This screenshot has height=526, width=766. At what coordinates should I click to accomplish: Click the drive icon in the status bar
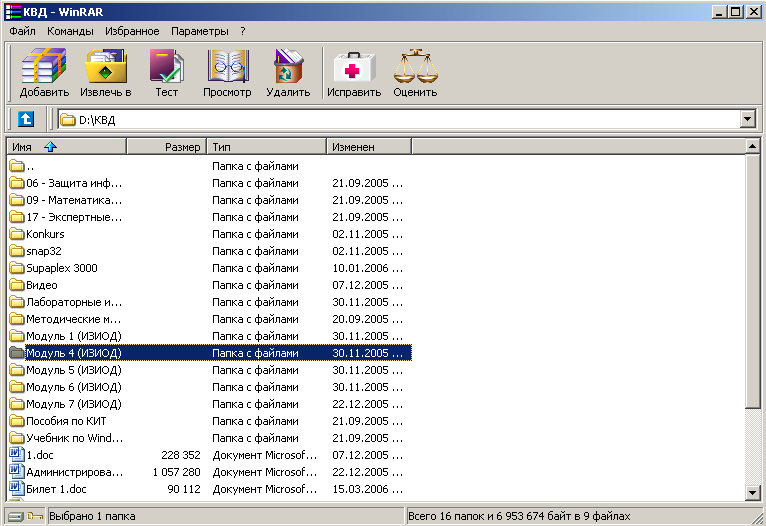[16, 516]
